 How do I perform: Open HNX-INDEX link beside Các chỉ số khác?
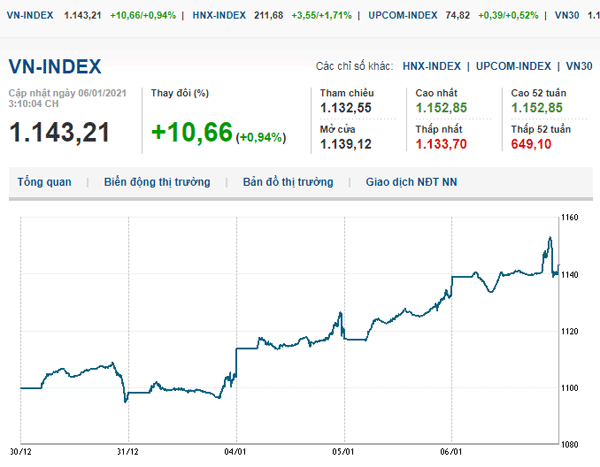[432, 66]
